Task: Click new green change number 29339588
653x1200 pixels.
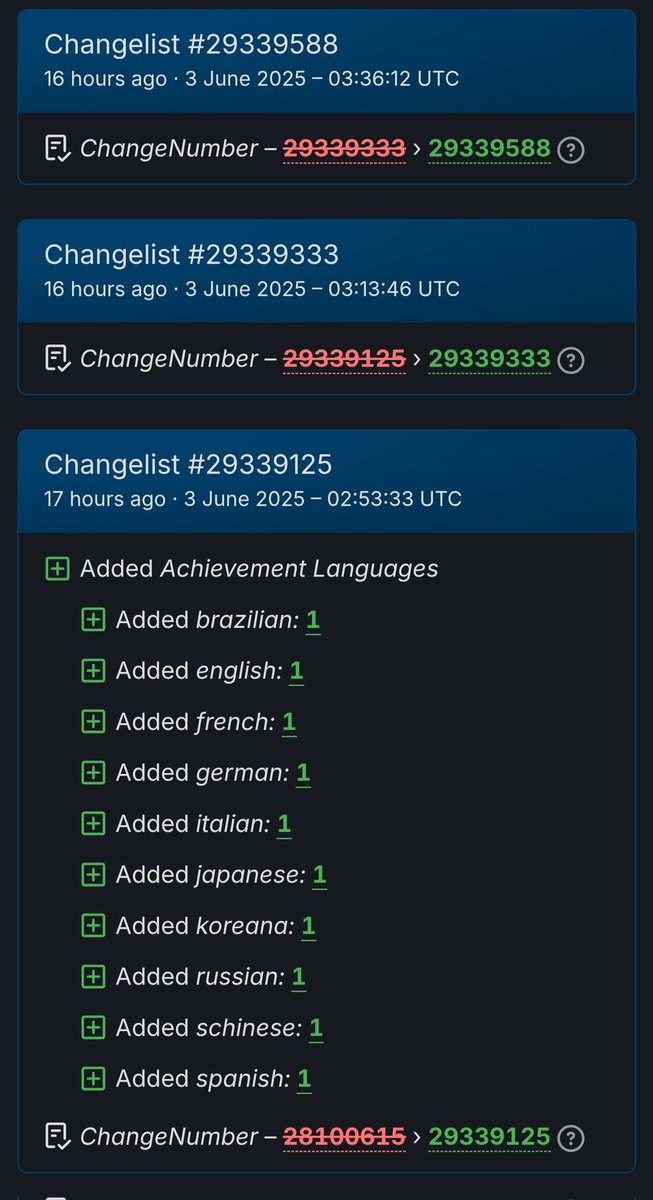Action: pyautogui.click(x=490, y=149)
